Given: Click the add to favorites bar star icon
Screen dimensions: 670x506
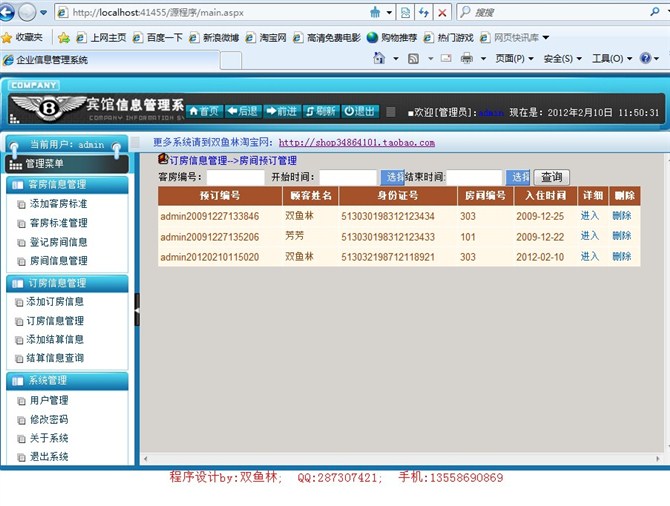Looking at the screenshot, I should [x=64, y=38].
